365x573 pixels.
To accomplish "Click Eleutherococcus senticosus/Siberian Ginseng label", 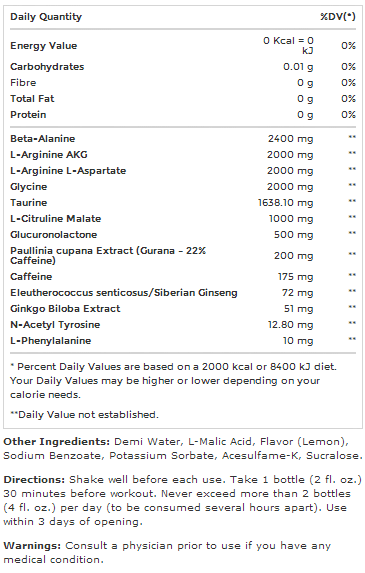I will [124, 293].
